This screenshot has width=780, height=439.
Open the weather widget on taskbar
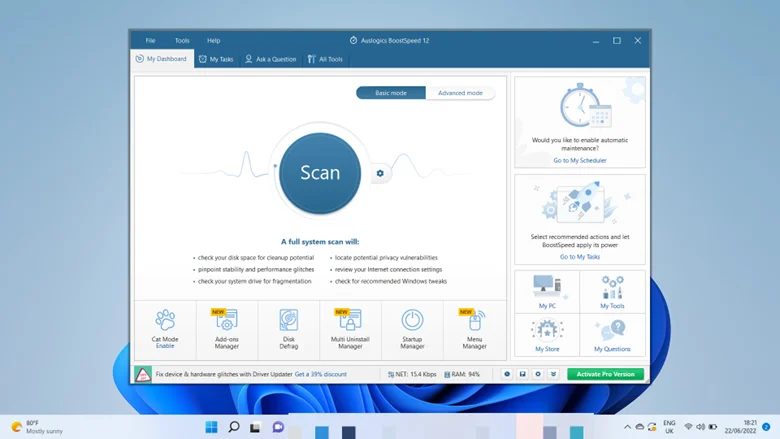click(x=38, y=427)
